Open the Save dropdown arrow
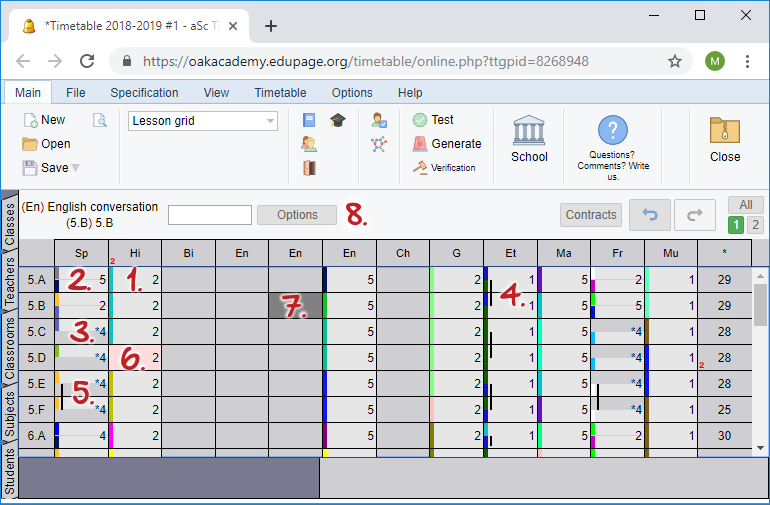The height and width of the screenshot is (505, 770). tap(76, 168)
